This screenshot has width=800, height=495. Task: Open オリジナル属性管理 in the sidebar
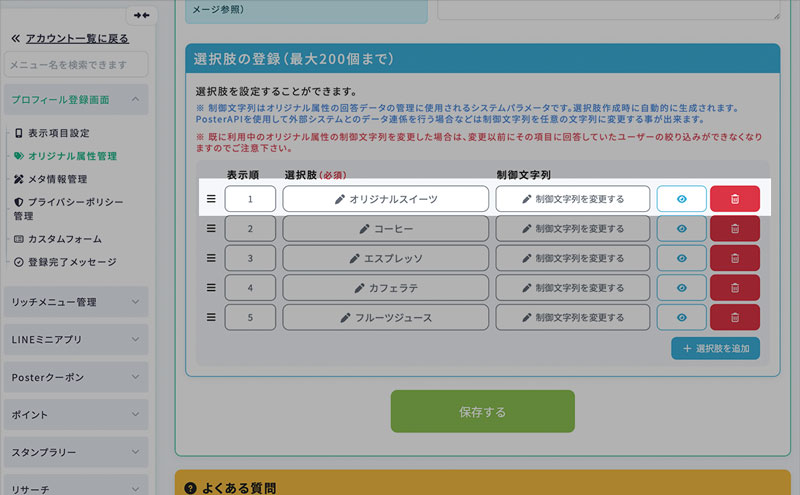[x=72, y=156]
